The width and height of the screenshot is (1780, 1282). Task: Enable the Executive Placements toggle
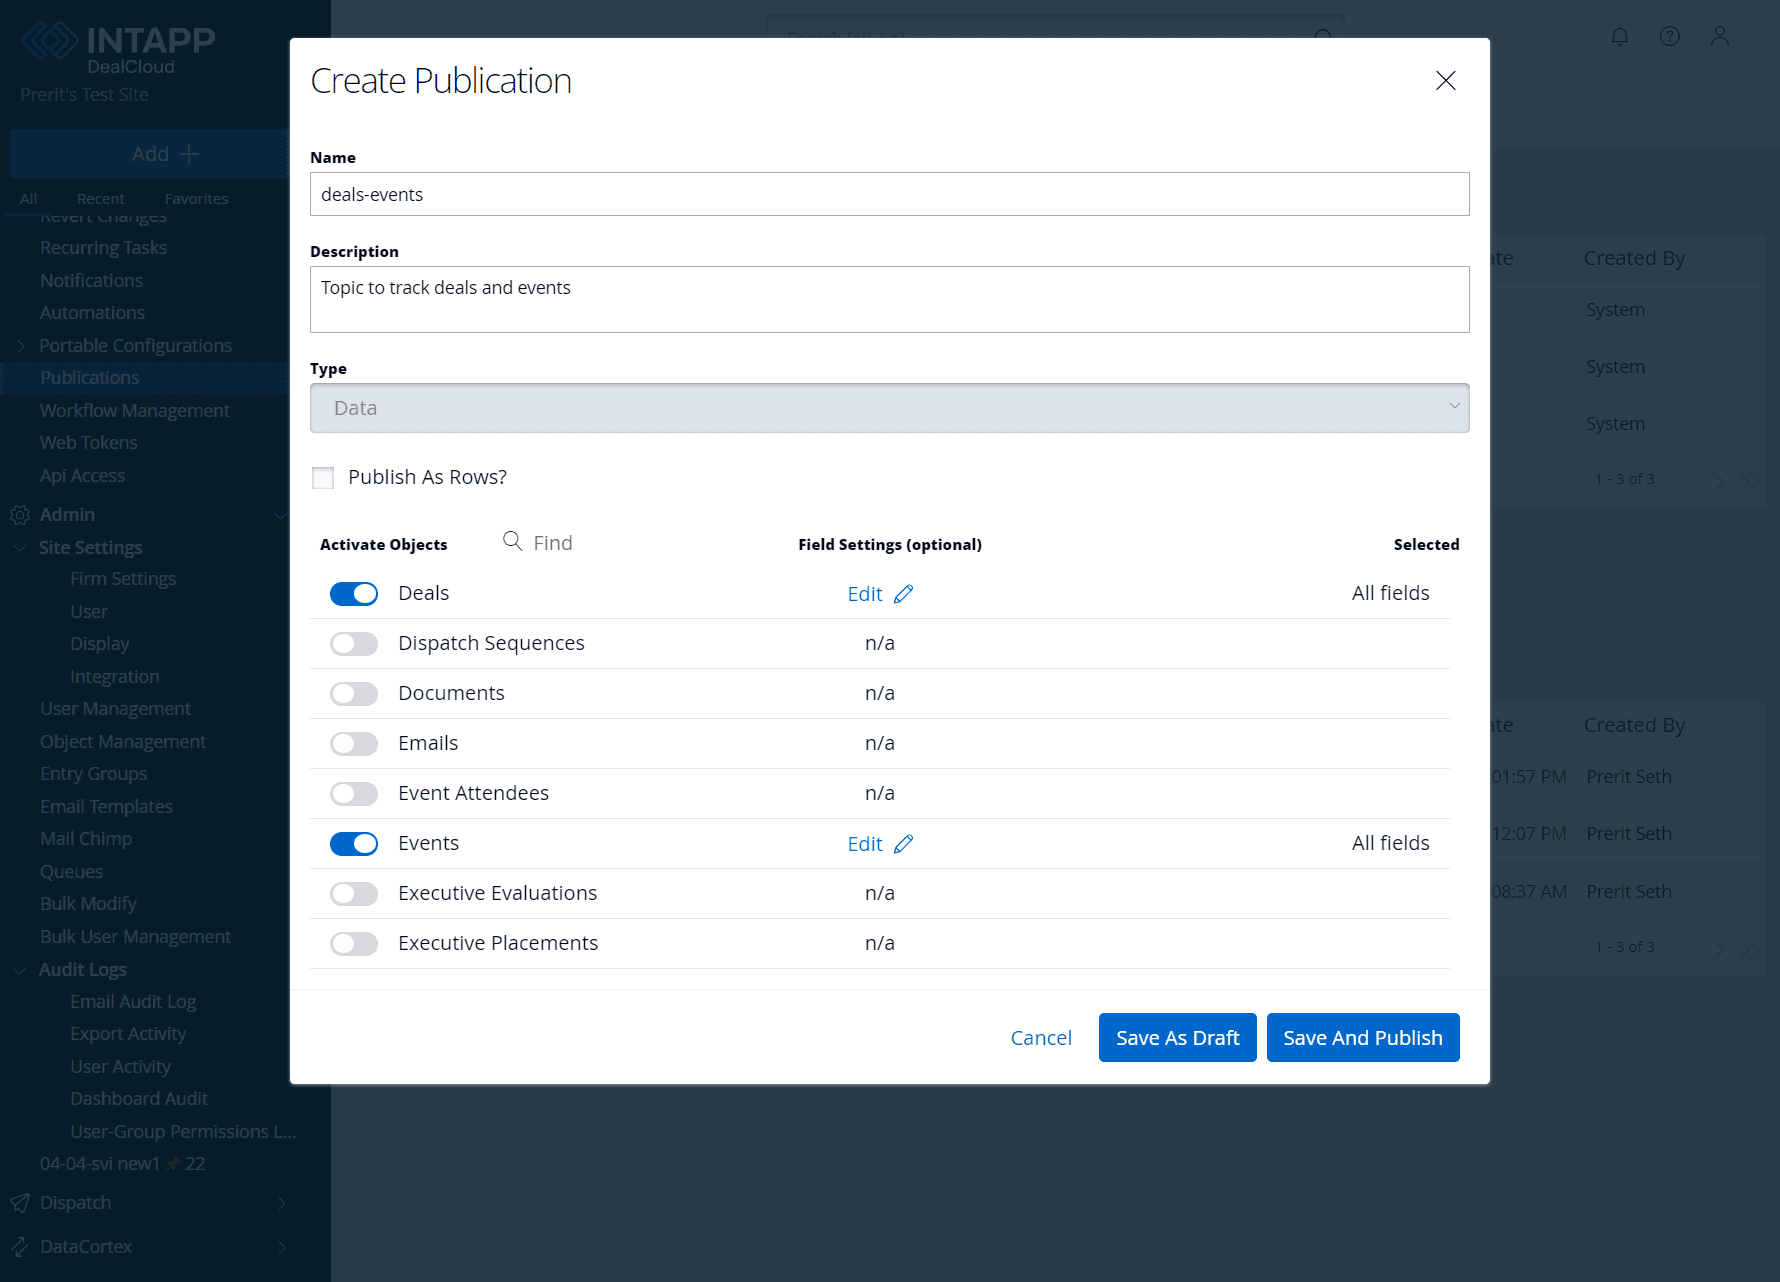coord(354,944)
